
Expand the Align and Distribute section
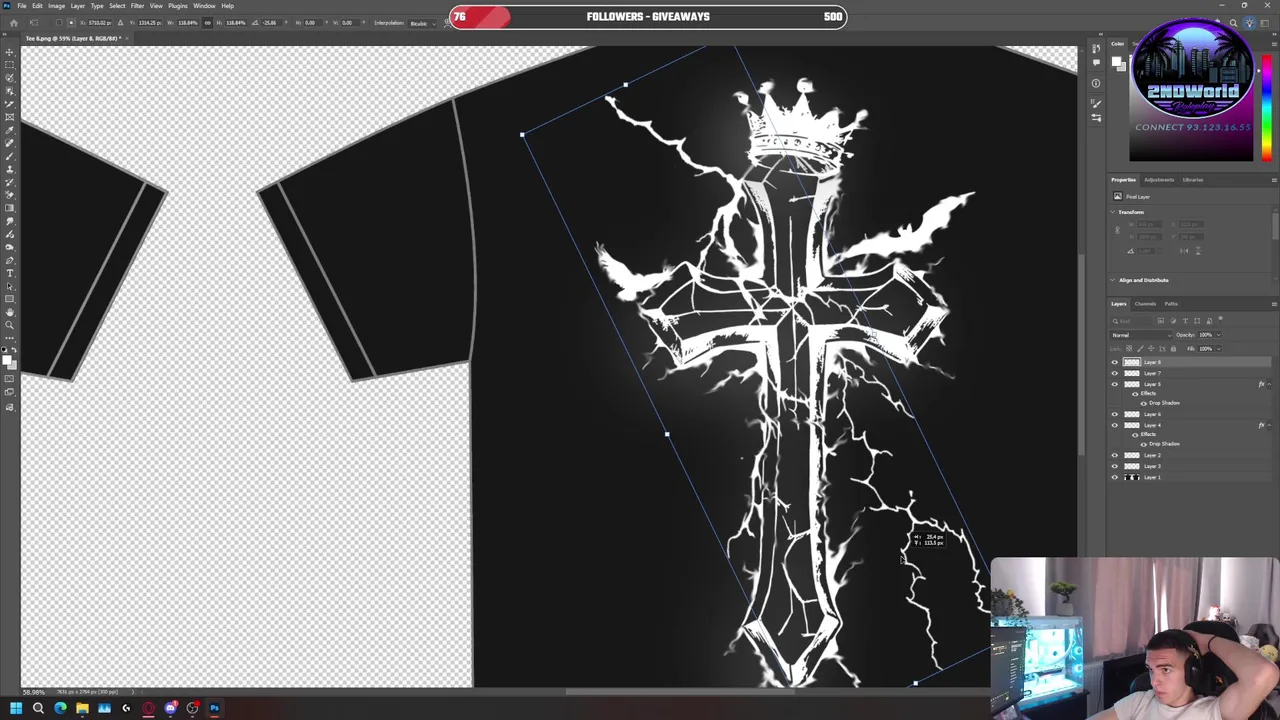click(x=1114, y=280)
